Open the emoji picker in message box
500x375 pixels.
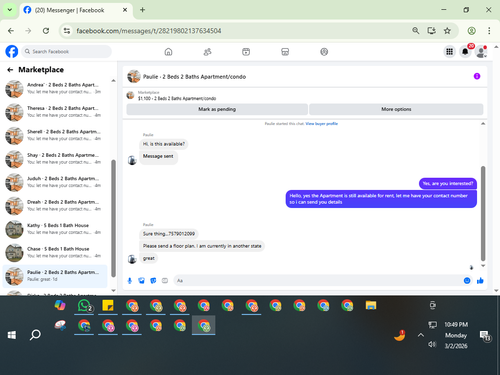(467, 281)
